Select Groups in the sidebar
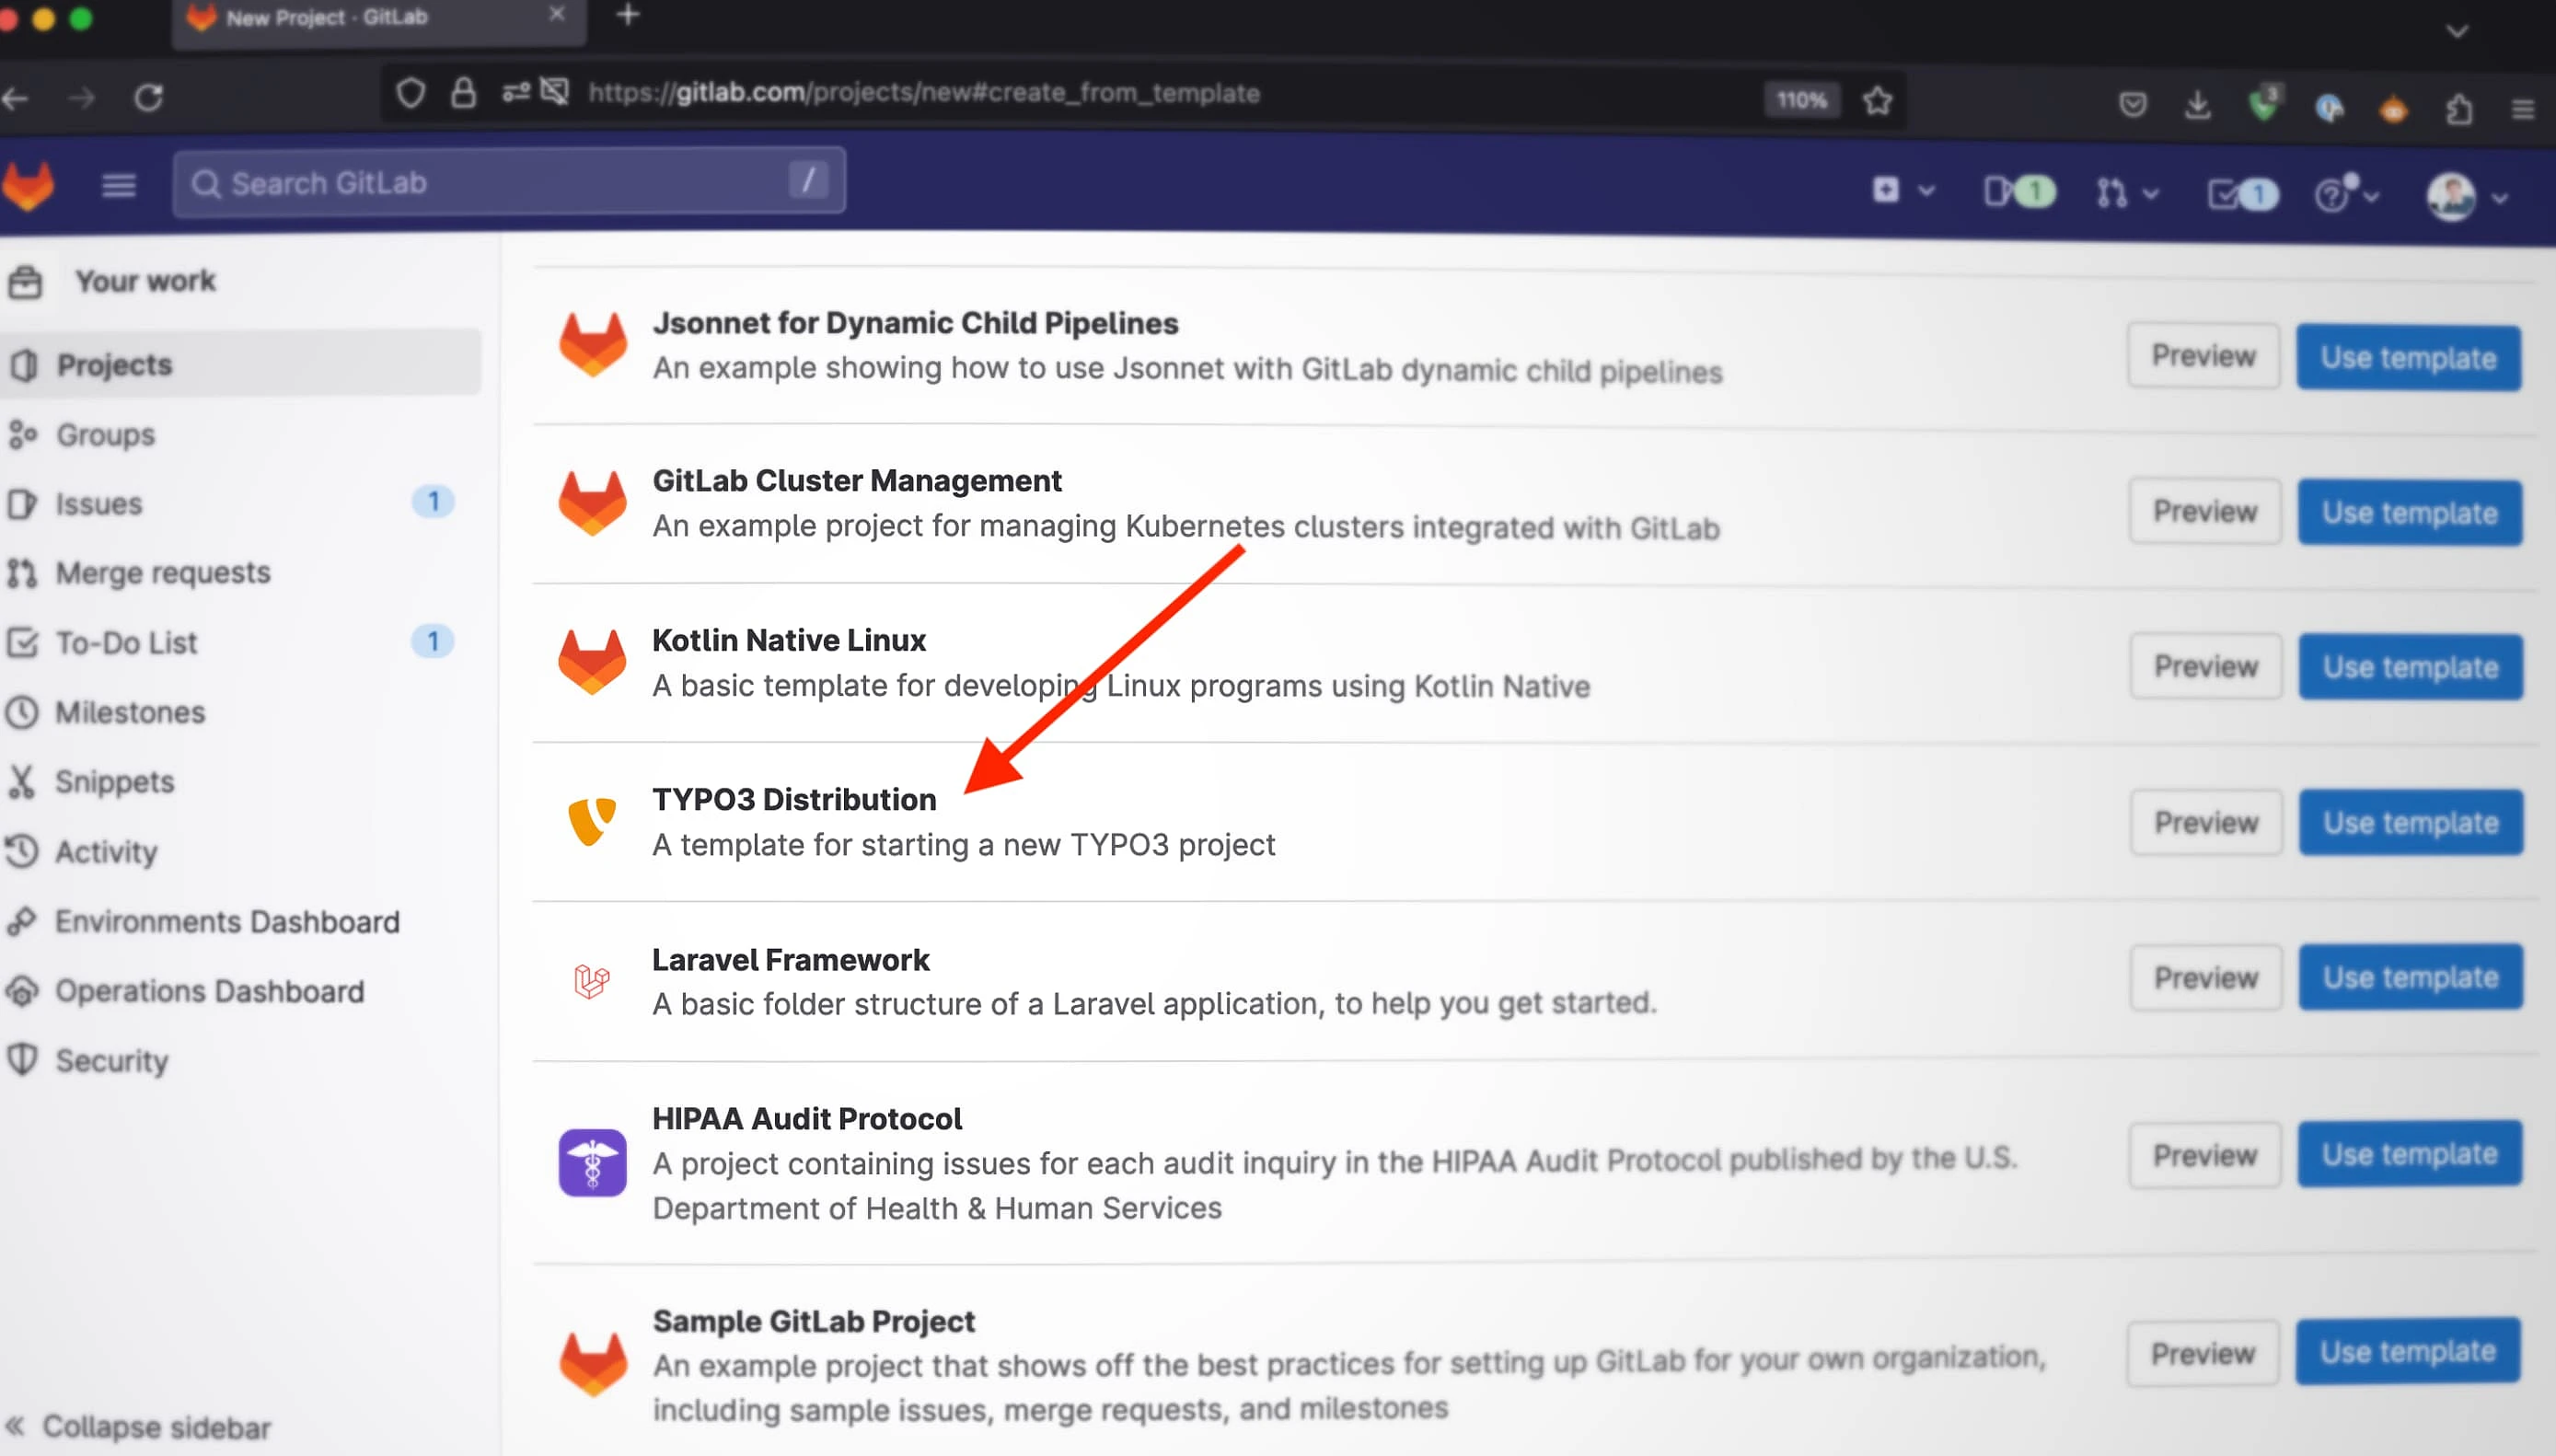Viewport: 2556px width, 1456px height. pos(105,435)
